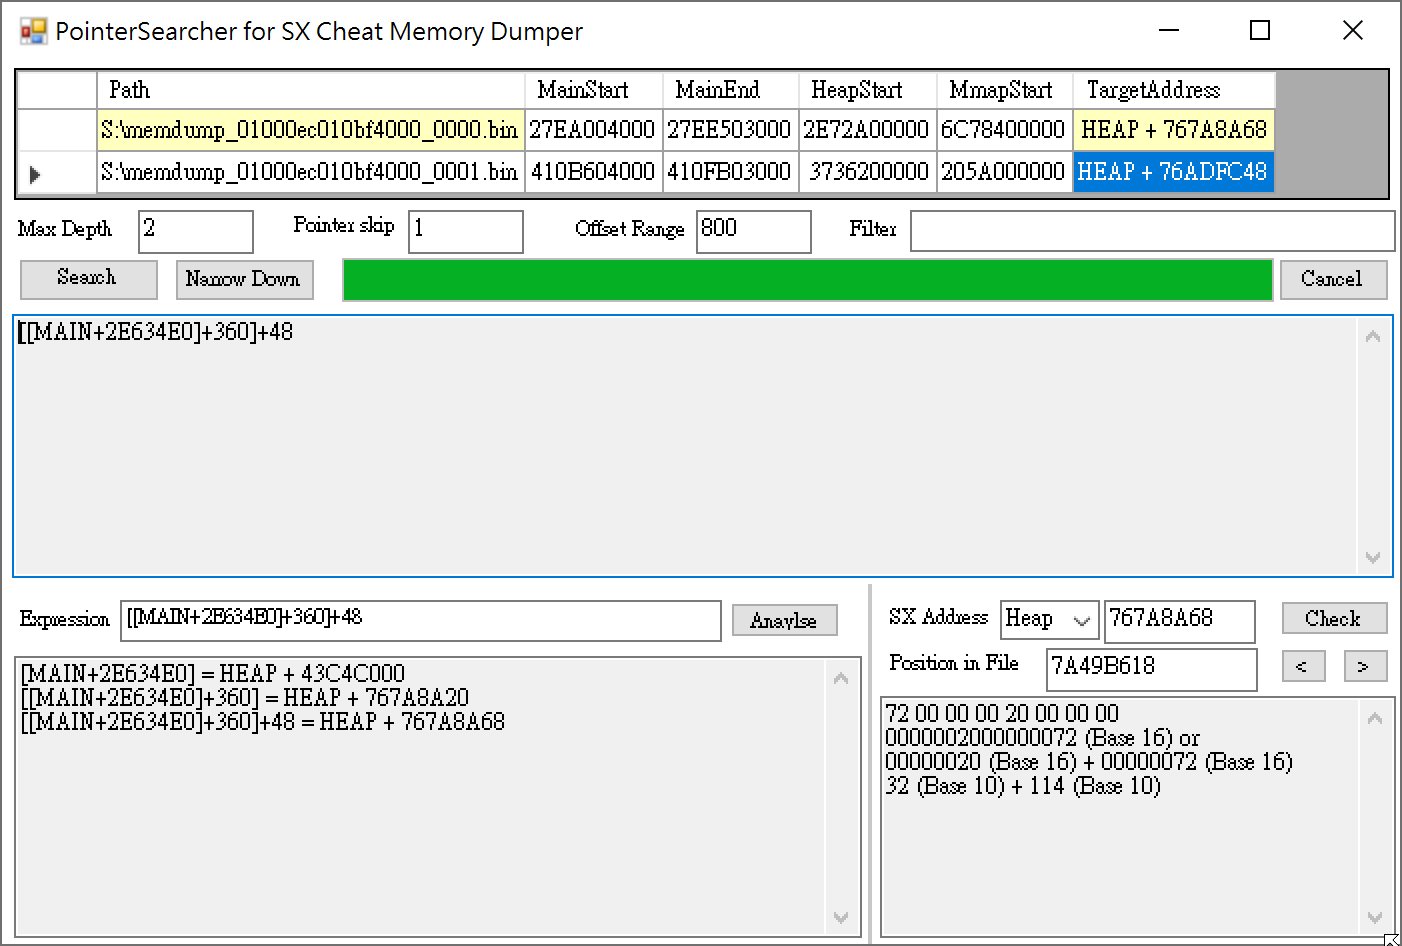Select TargetAddress cell HEAP + 76ADFC48
1402x946 pixels.
[x=1174, y=172]
